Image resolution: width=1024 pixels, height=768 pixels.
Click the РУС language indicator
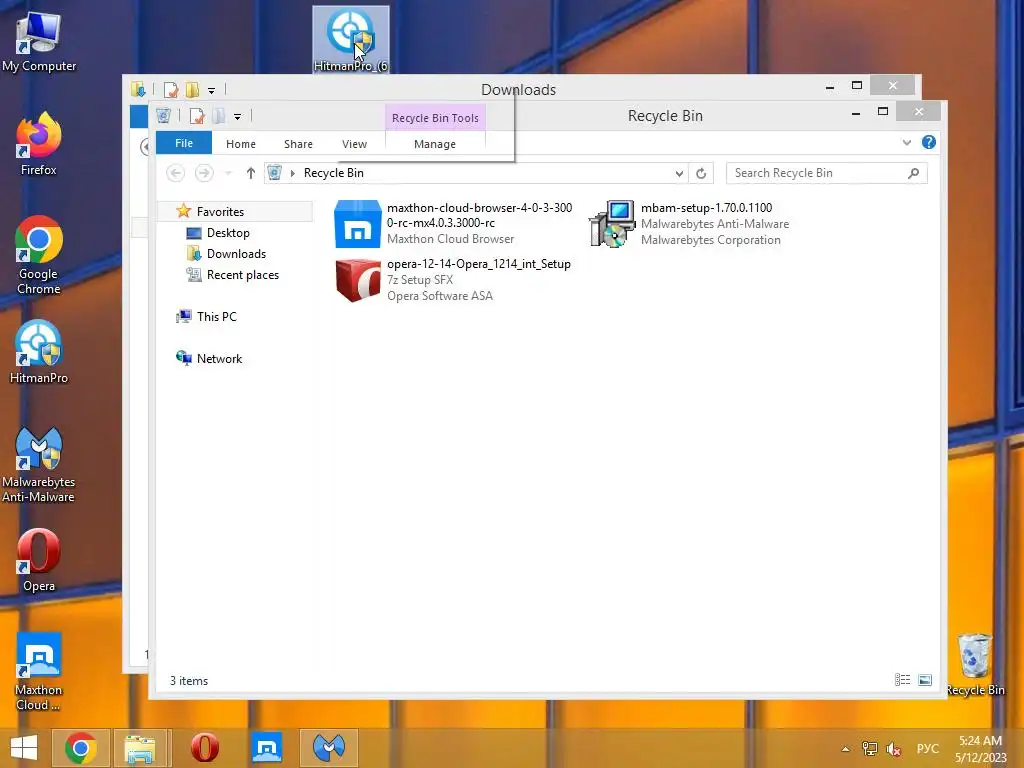[927, 748]
